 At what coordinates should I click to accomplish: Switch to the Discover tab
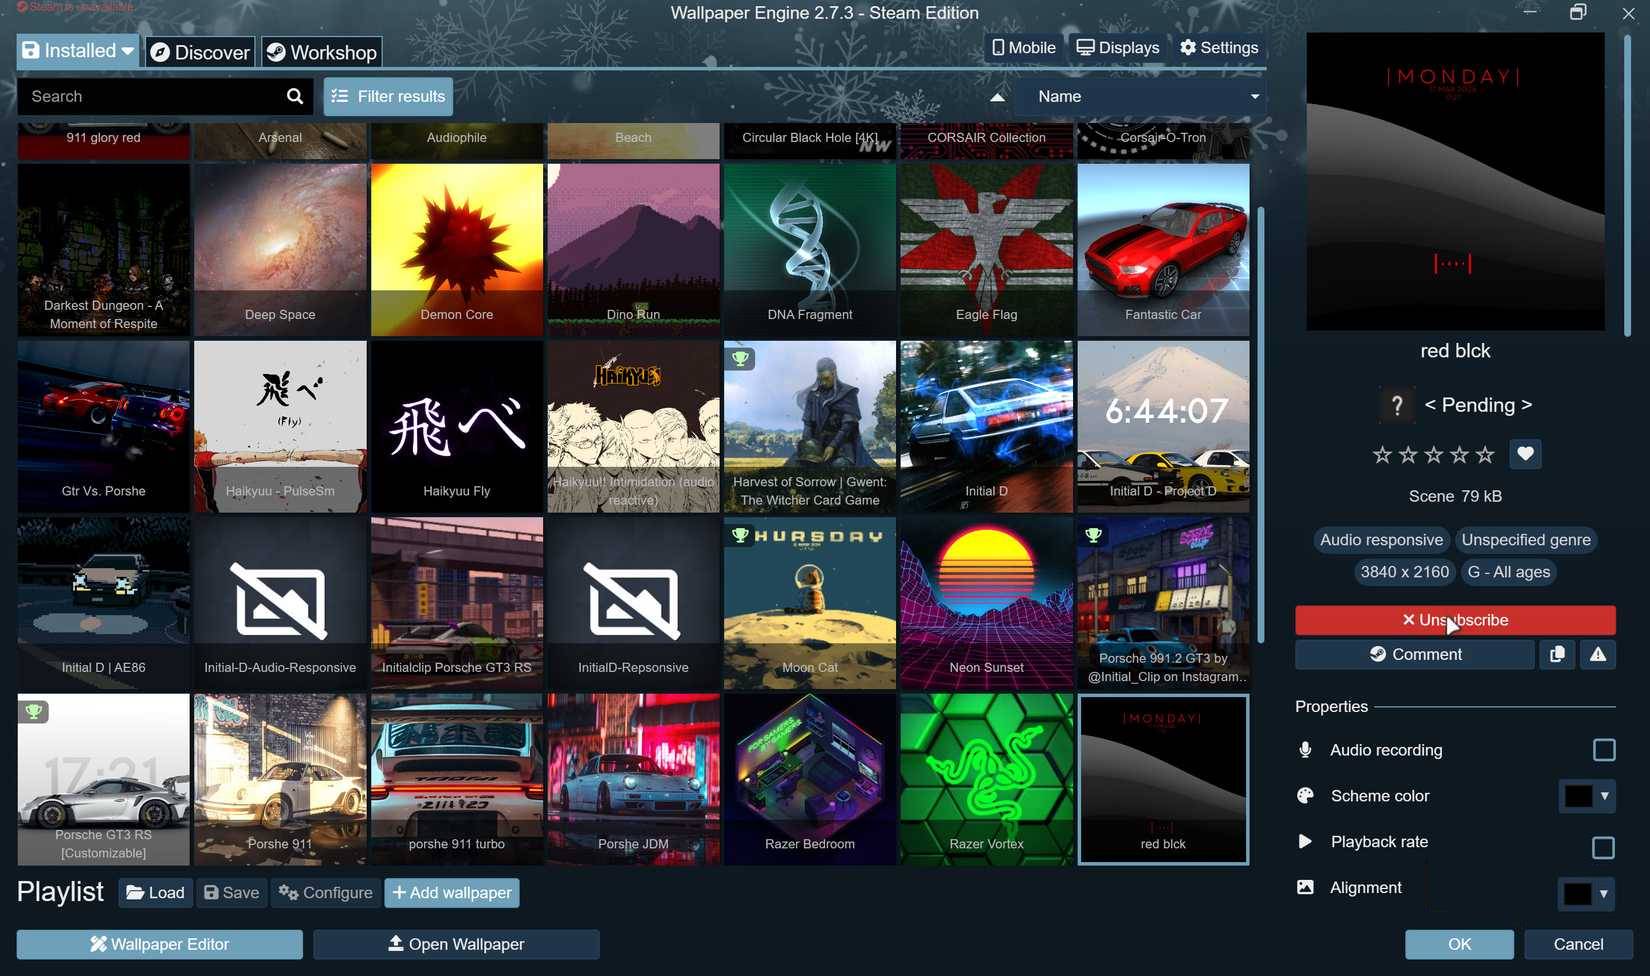coord(199,51)
